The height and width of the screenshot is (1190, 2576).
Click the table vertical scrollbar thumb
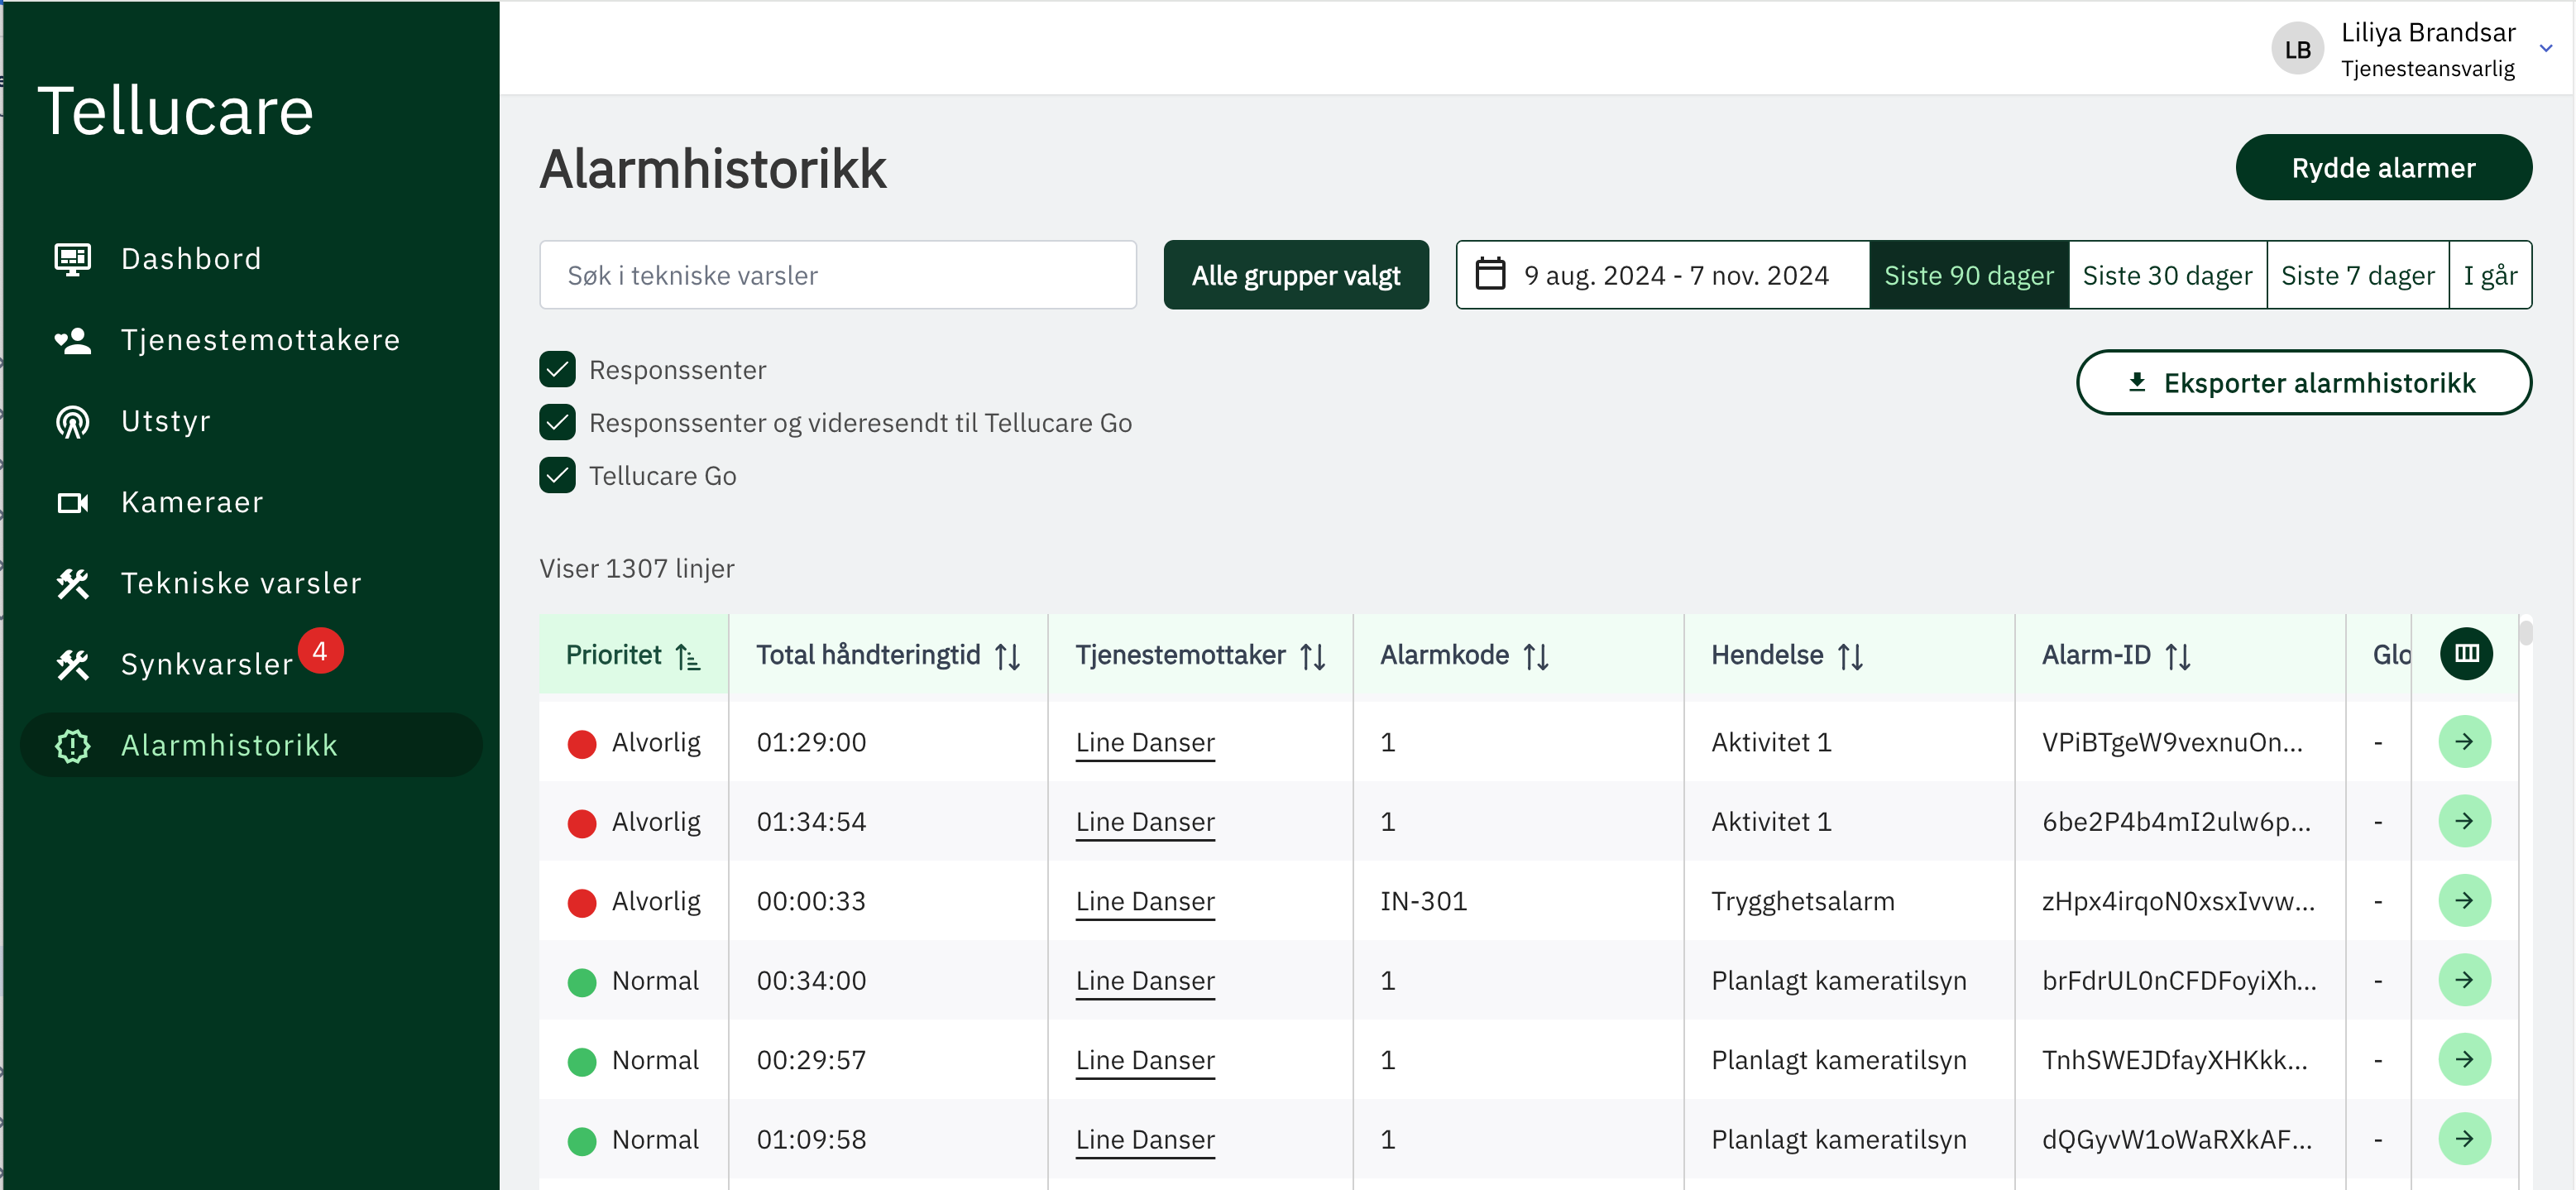2525,633
